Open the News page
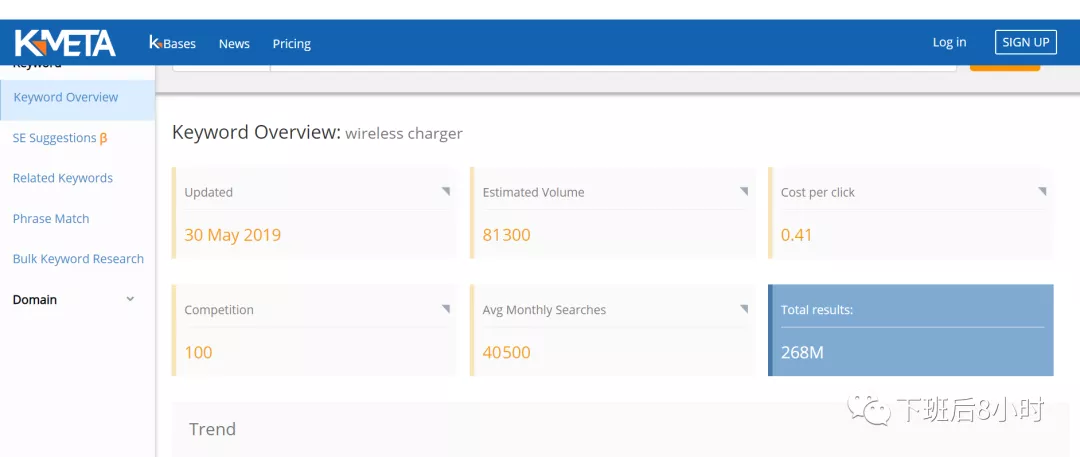 (234, 43)
